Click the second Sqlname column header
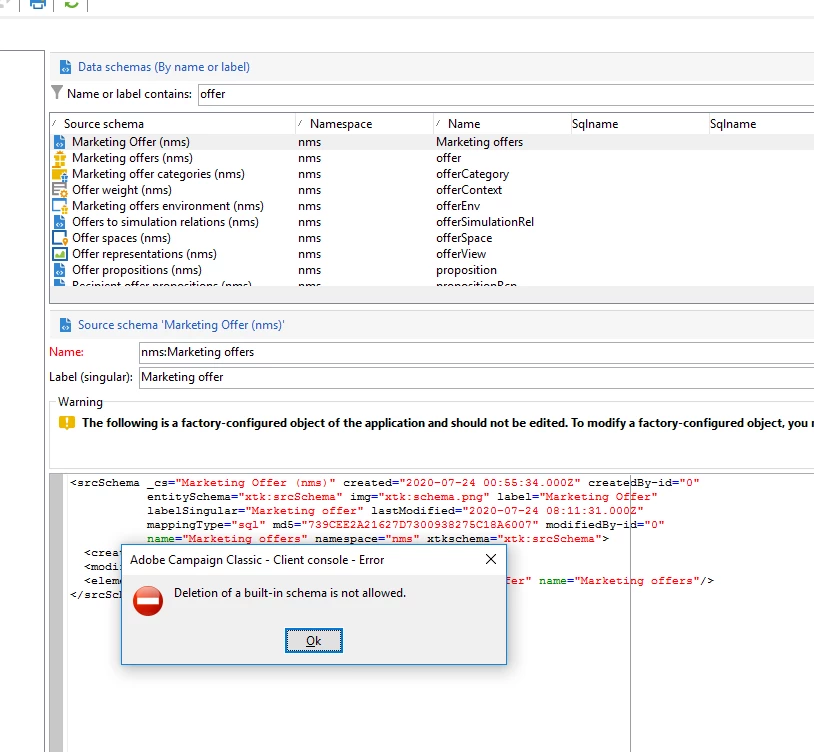The height and width of the screenshot is (752, 814). (761, 124)
